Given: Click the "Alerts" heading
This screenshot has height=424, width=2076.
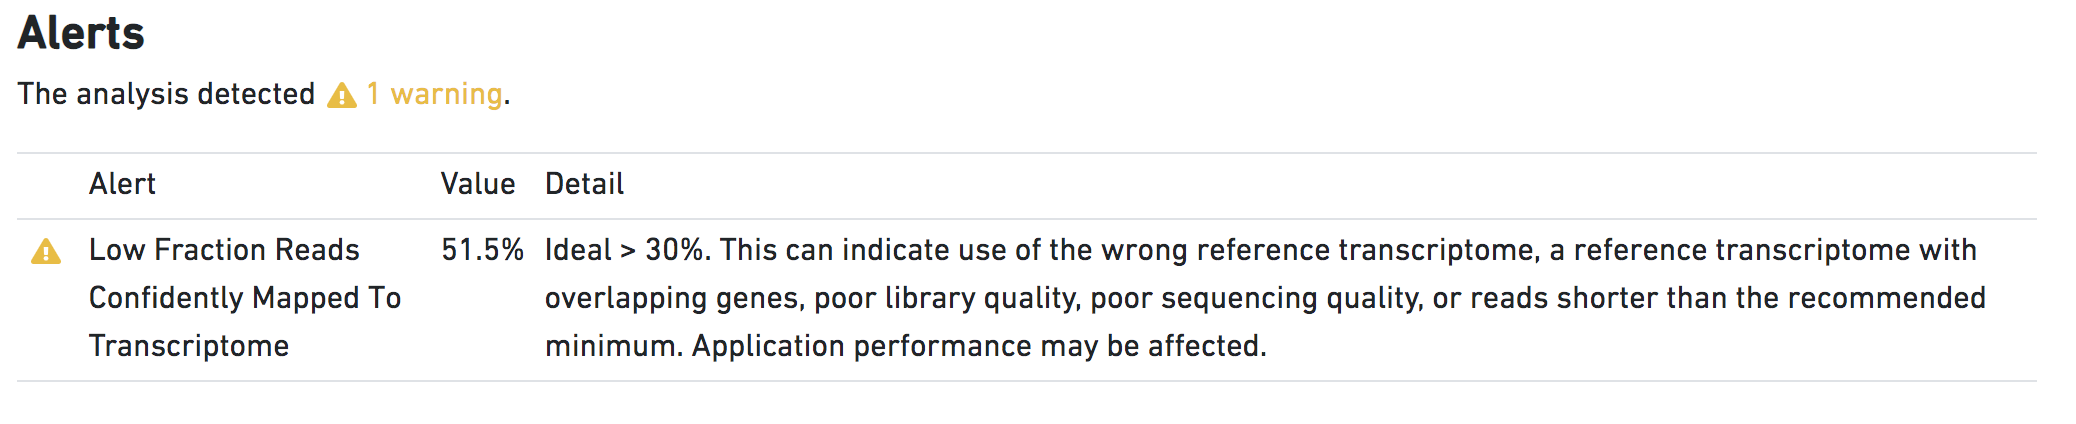Looking at the screenshot, I should pos(81,33).
